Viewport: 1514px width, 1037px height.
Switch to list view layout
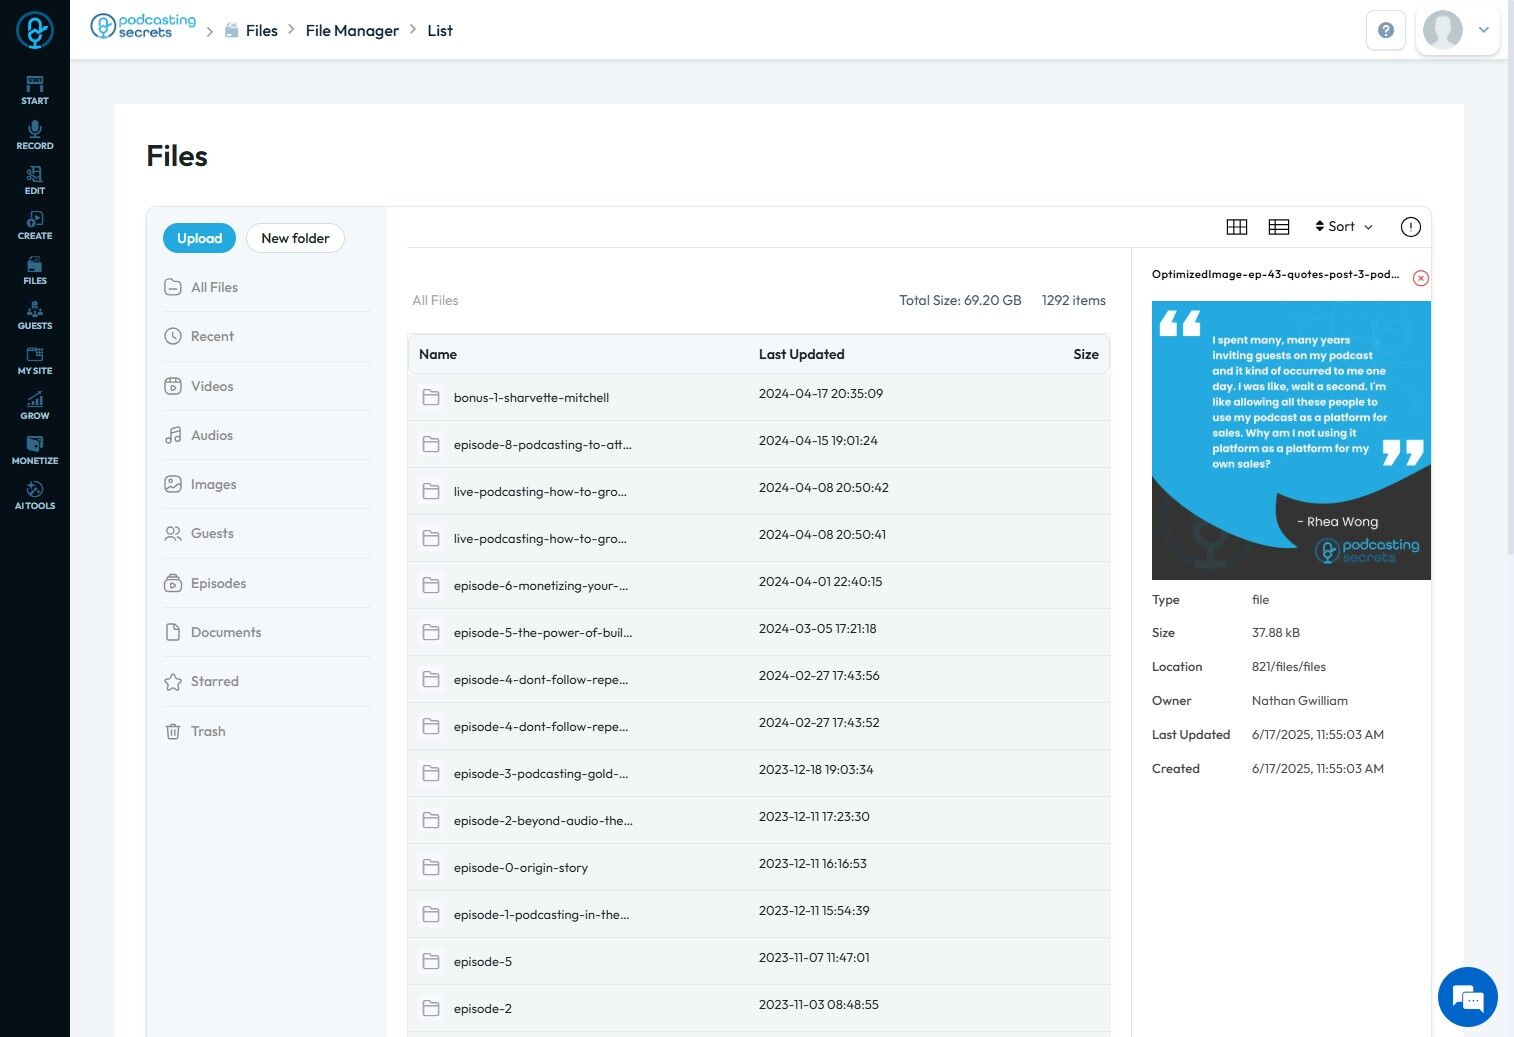(1279, 227)
